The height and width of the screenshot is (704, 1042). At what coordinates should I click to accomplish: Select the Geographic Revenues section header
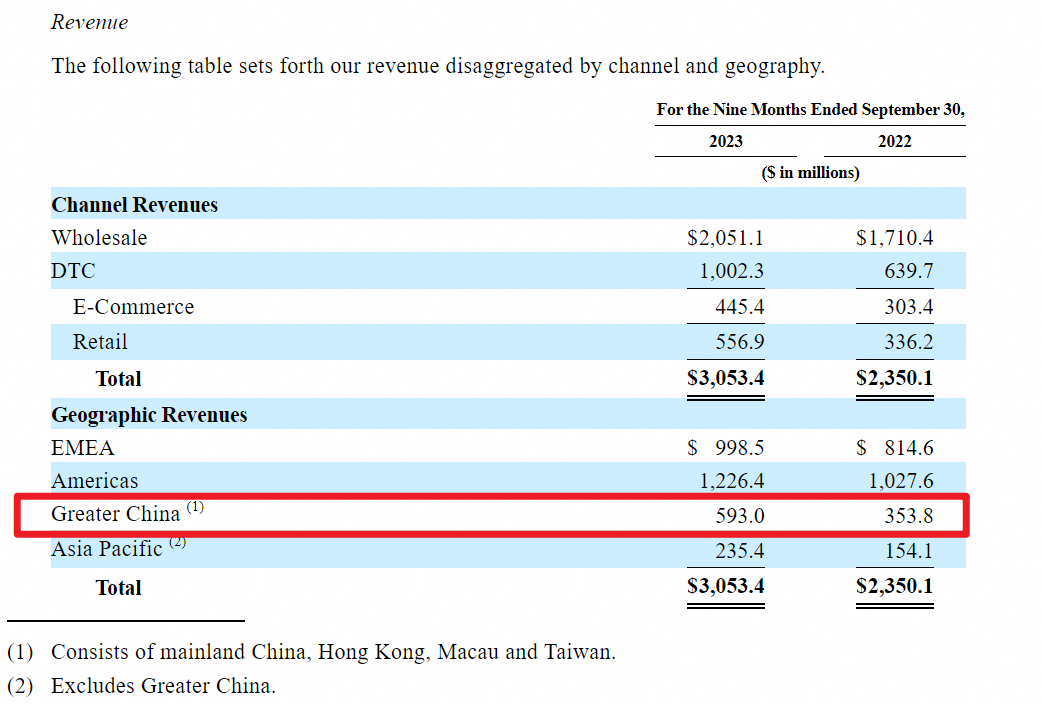tap(149, 415)
